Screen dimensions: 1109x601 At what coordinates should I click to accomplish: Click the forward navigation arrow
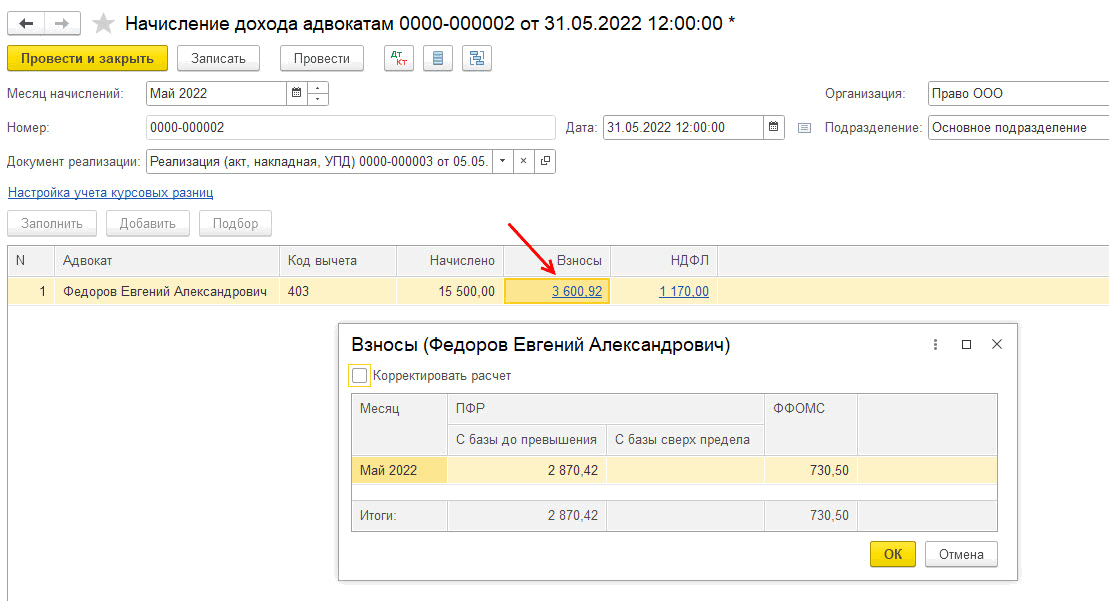tap(62, 23)
